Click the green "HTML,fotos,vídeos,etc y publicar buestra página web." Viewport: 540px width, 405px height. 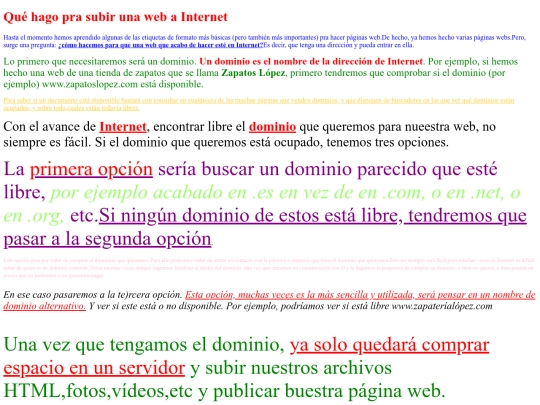(225, 391)
